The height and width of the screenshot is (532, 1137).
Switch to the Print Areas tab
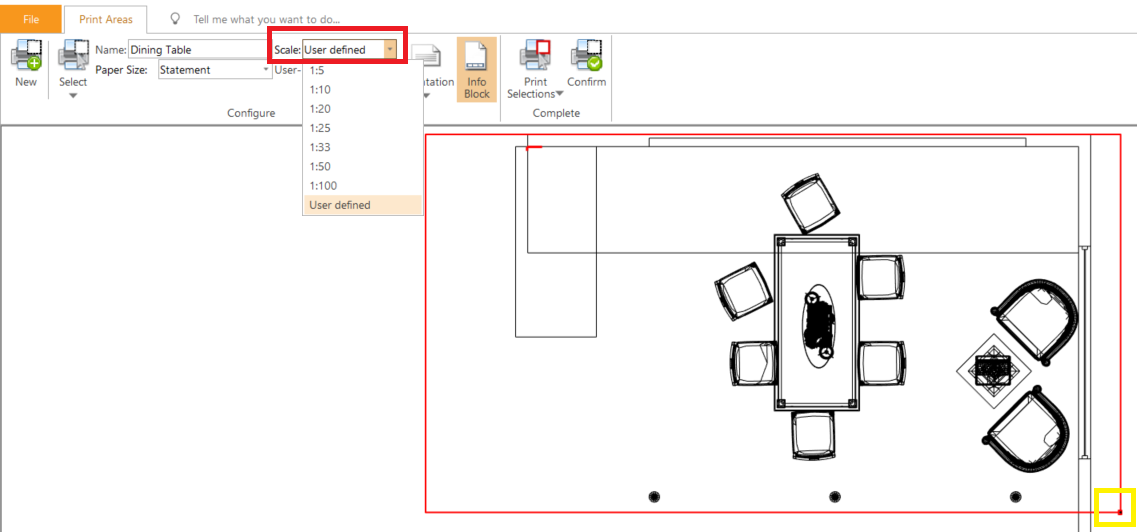click(x=106, y=19)
